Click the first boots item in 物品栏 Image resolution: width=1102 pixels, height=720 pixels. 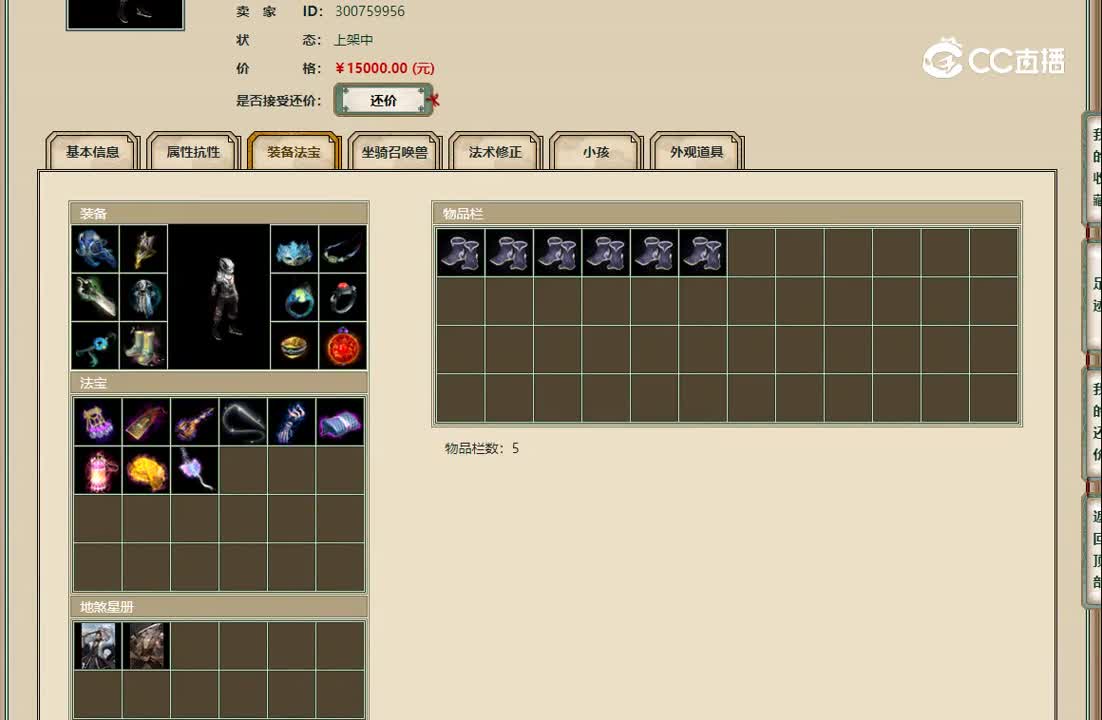coord(460,252)
